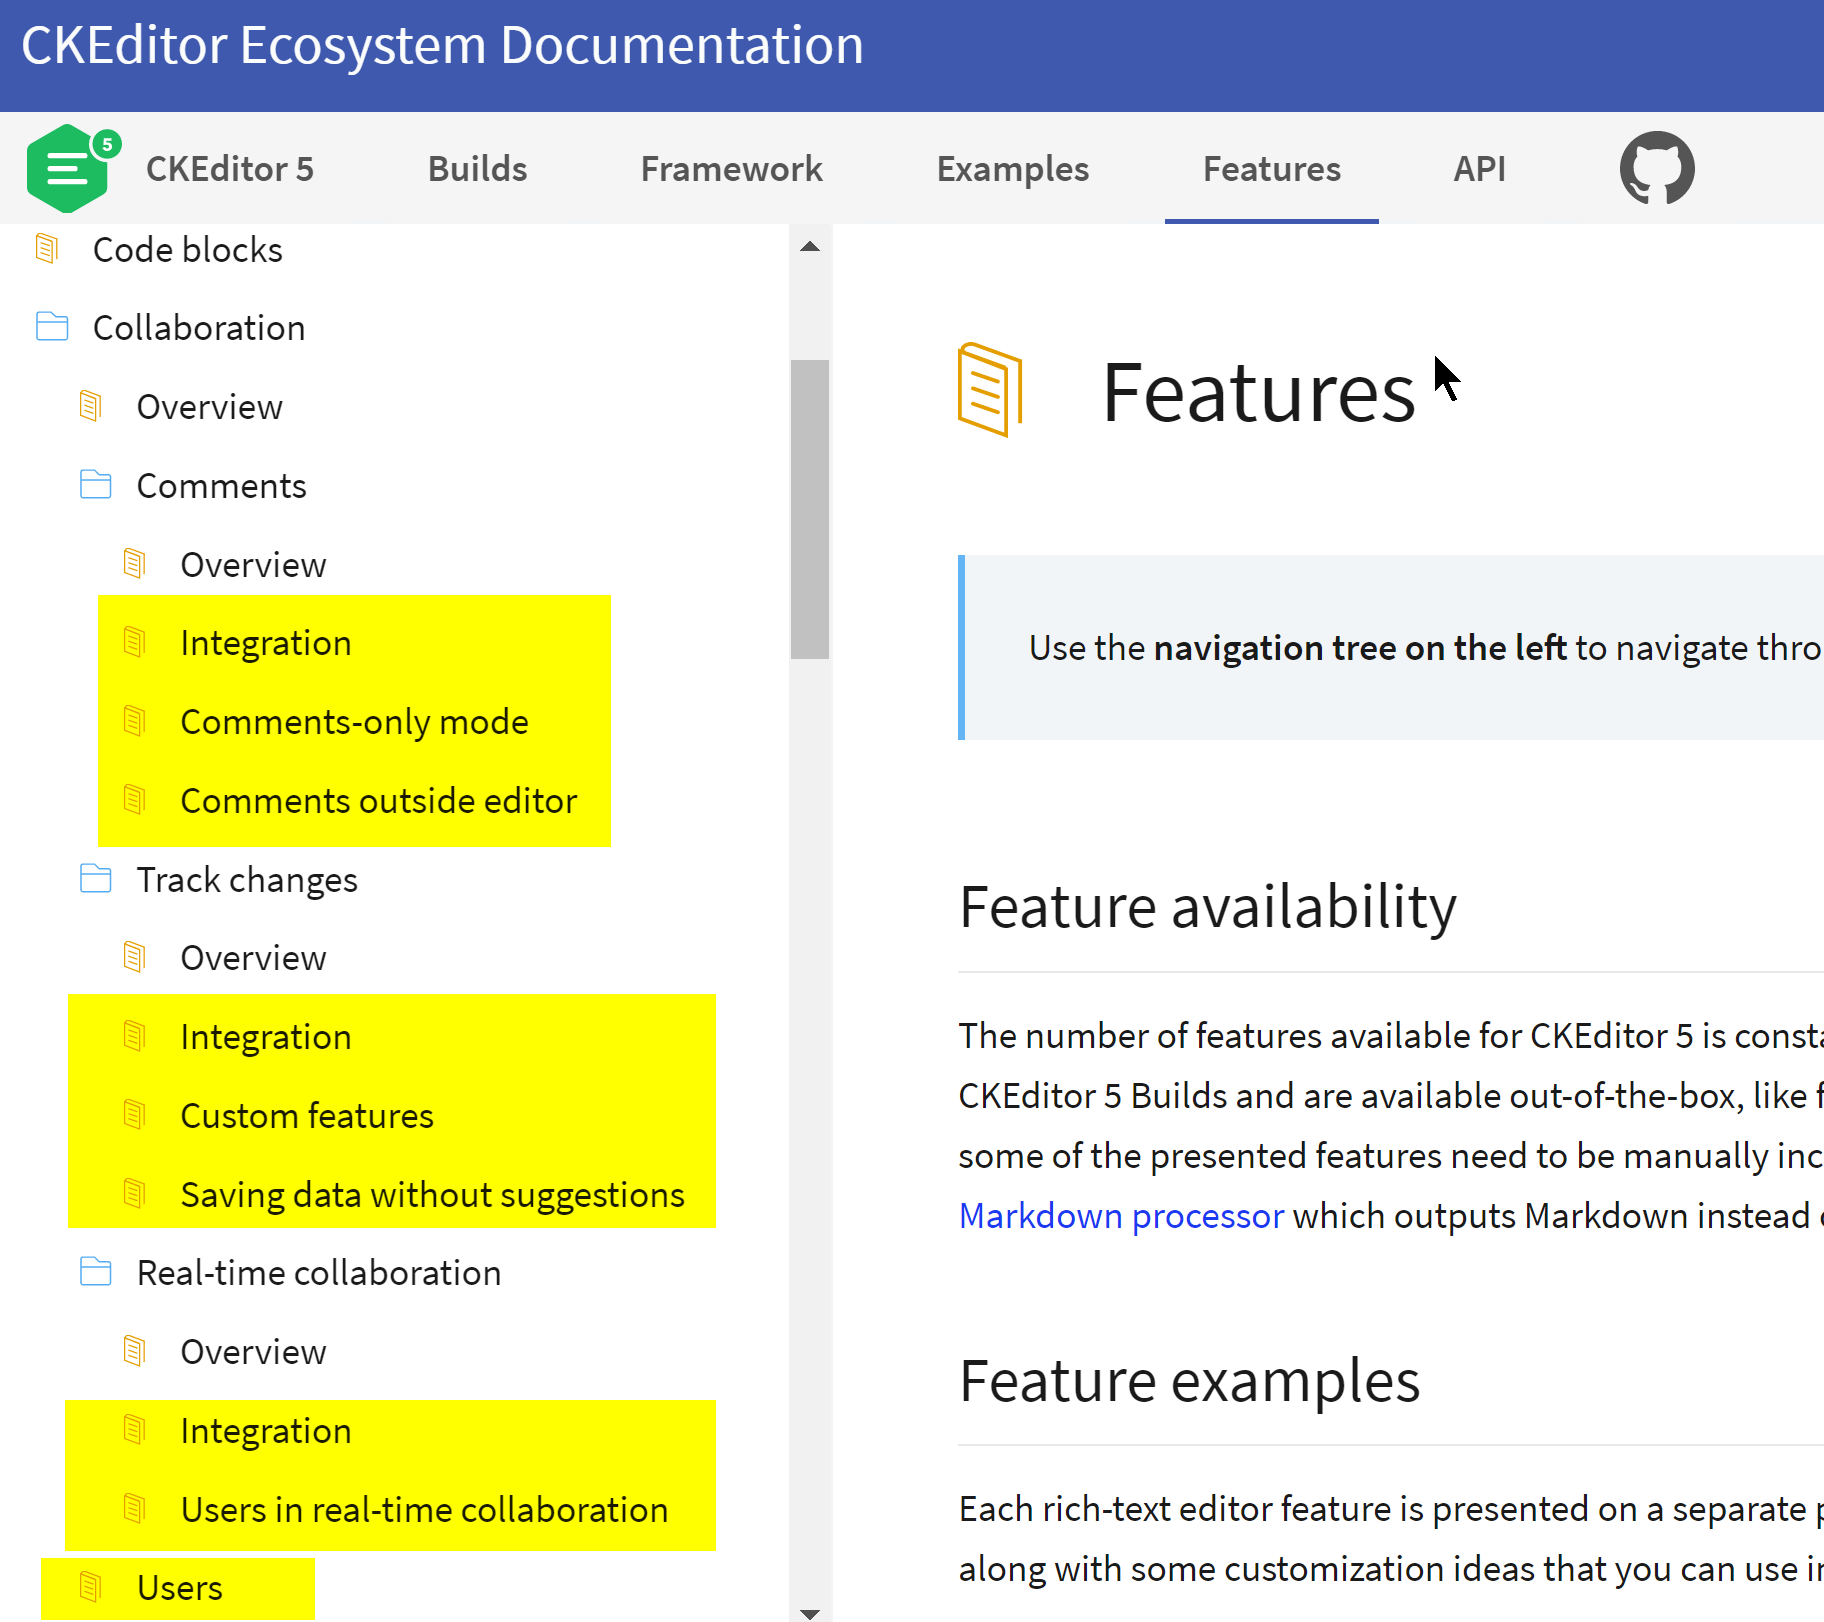The width and height of the screenshot is (1824, 1622).
Task: Click the Custom features page icon
Action: [x=135, y=1115]
